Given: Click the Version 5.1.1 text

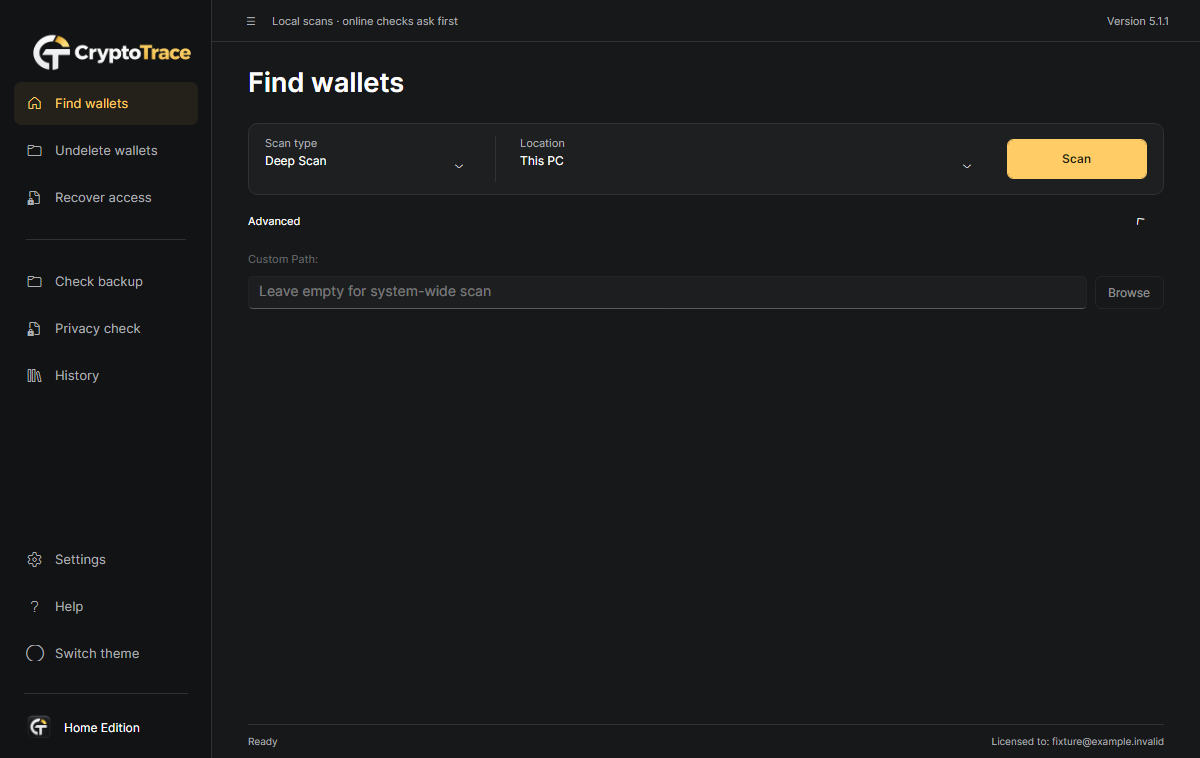Looking at the screenshot, I should [1138, 21].
